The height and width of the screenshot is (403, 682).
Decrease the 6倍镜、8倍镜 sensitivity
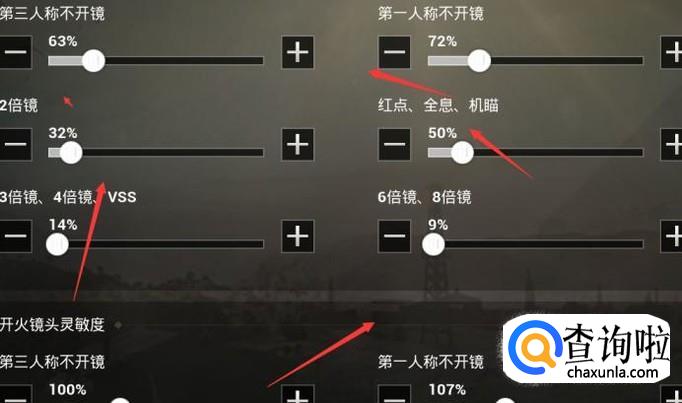[x=394, y=236]
